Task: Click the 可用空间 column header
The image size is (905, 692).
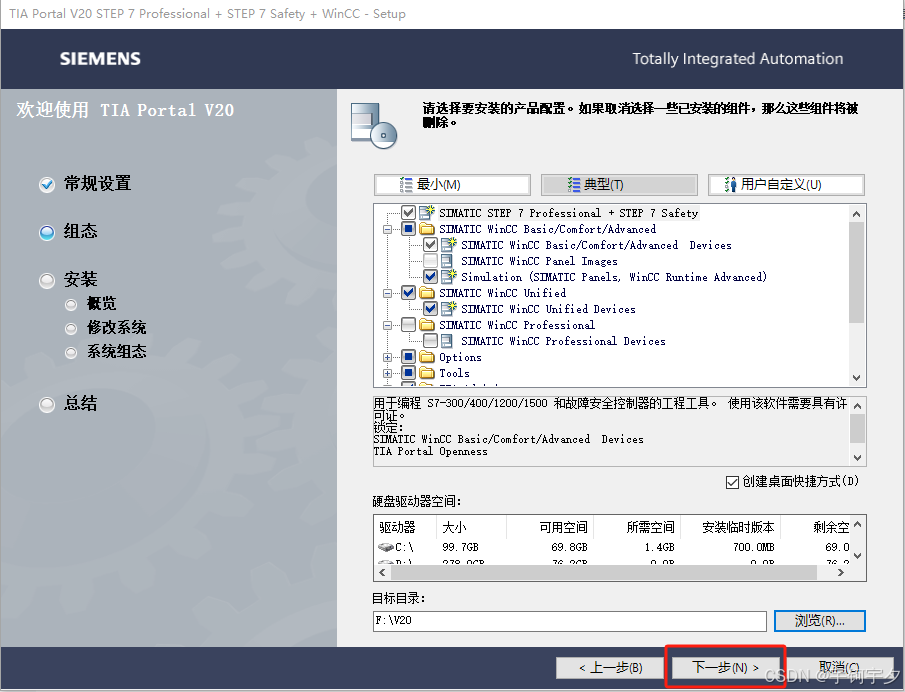Action: point(550,527)
